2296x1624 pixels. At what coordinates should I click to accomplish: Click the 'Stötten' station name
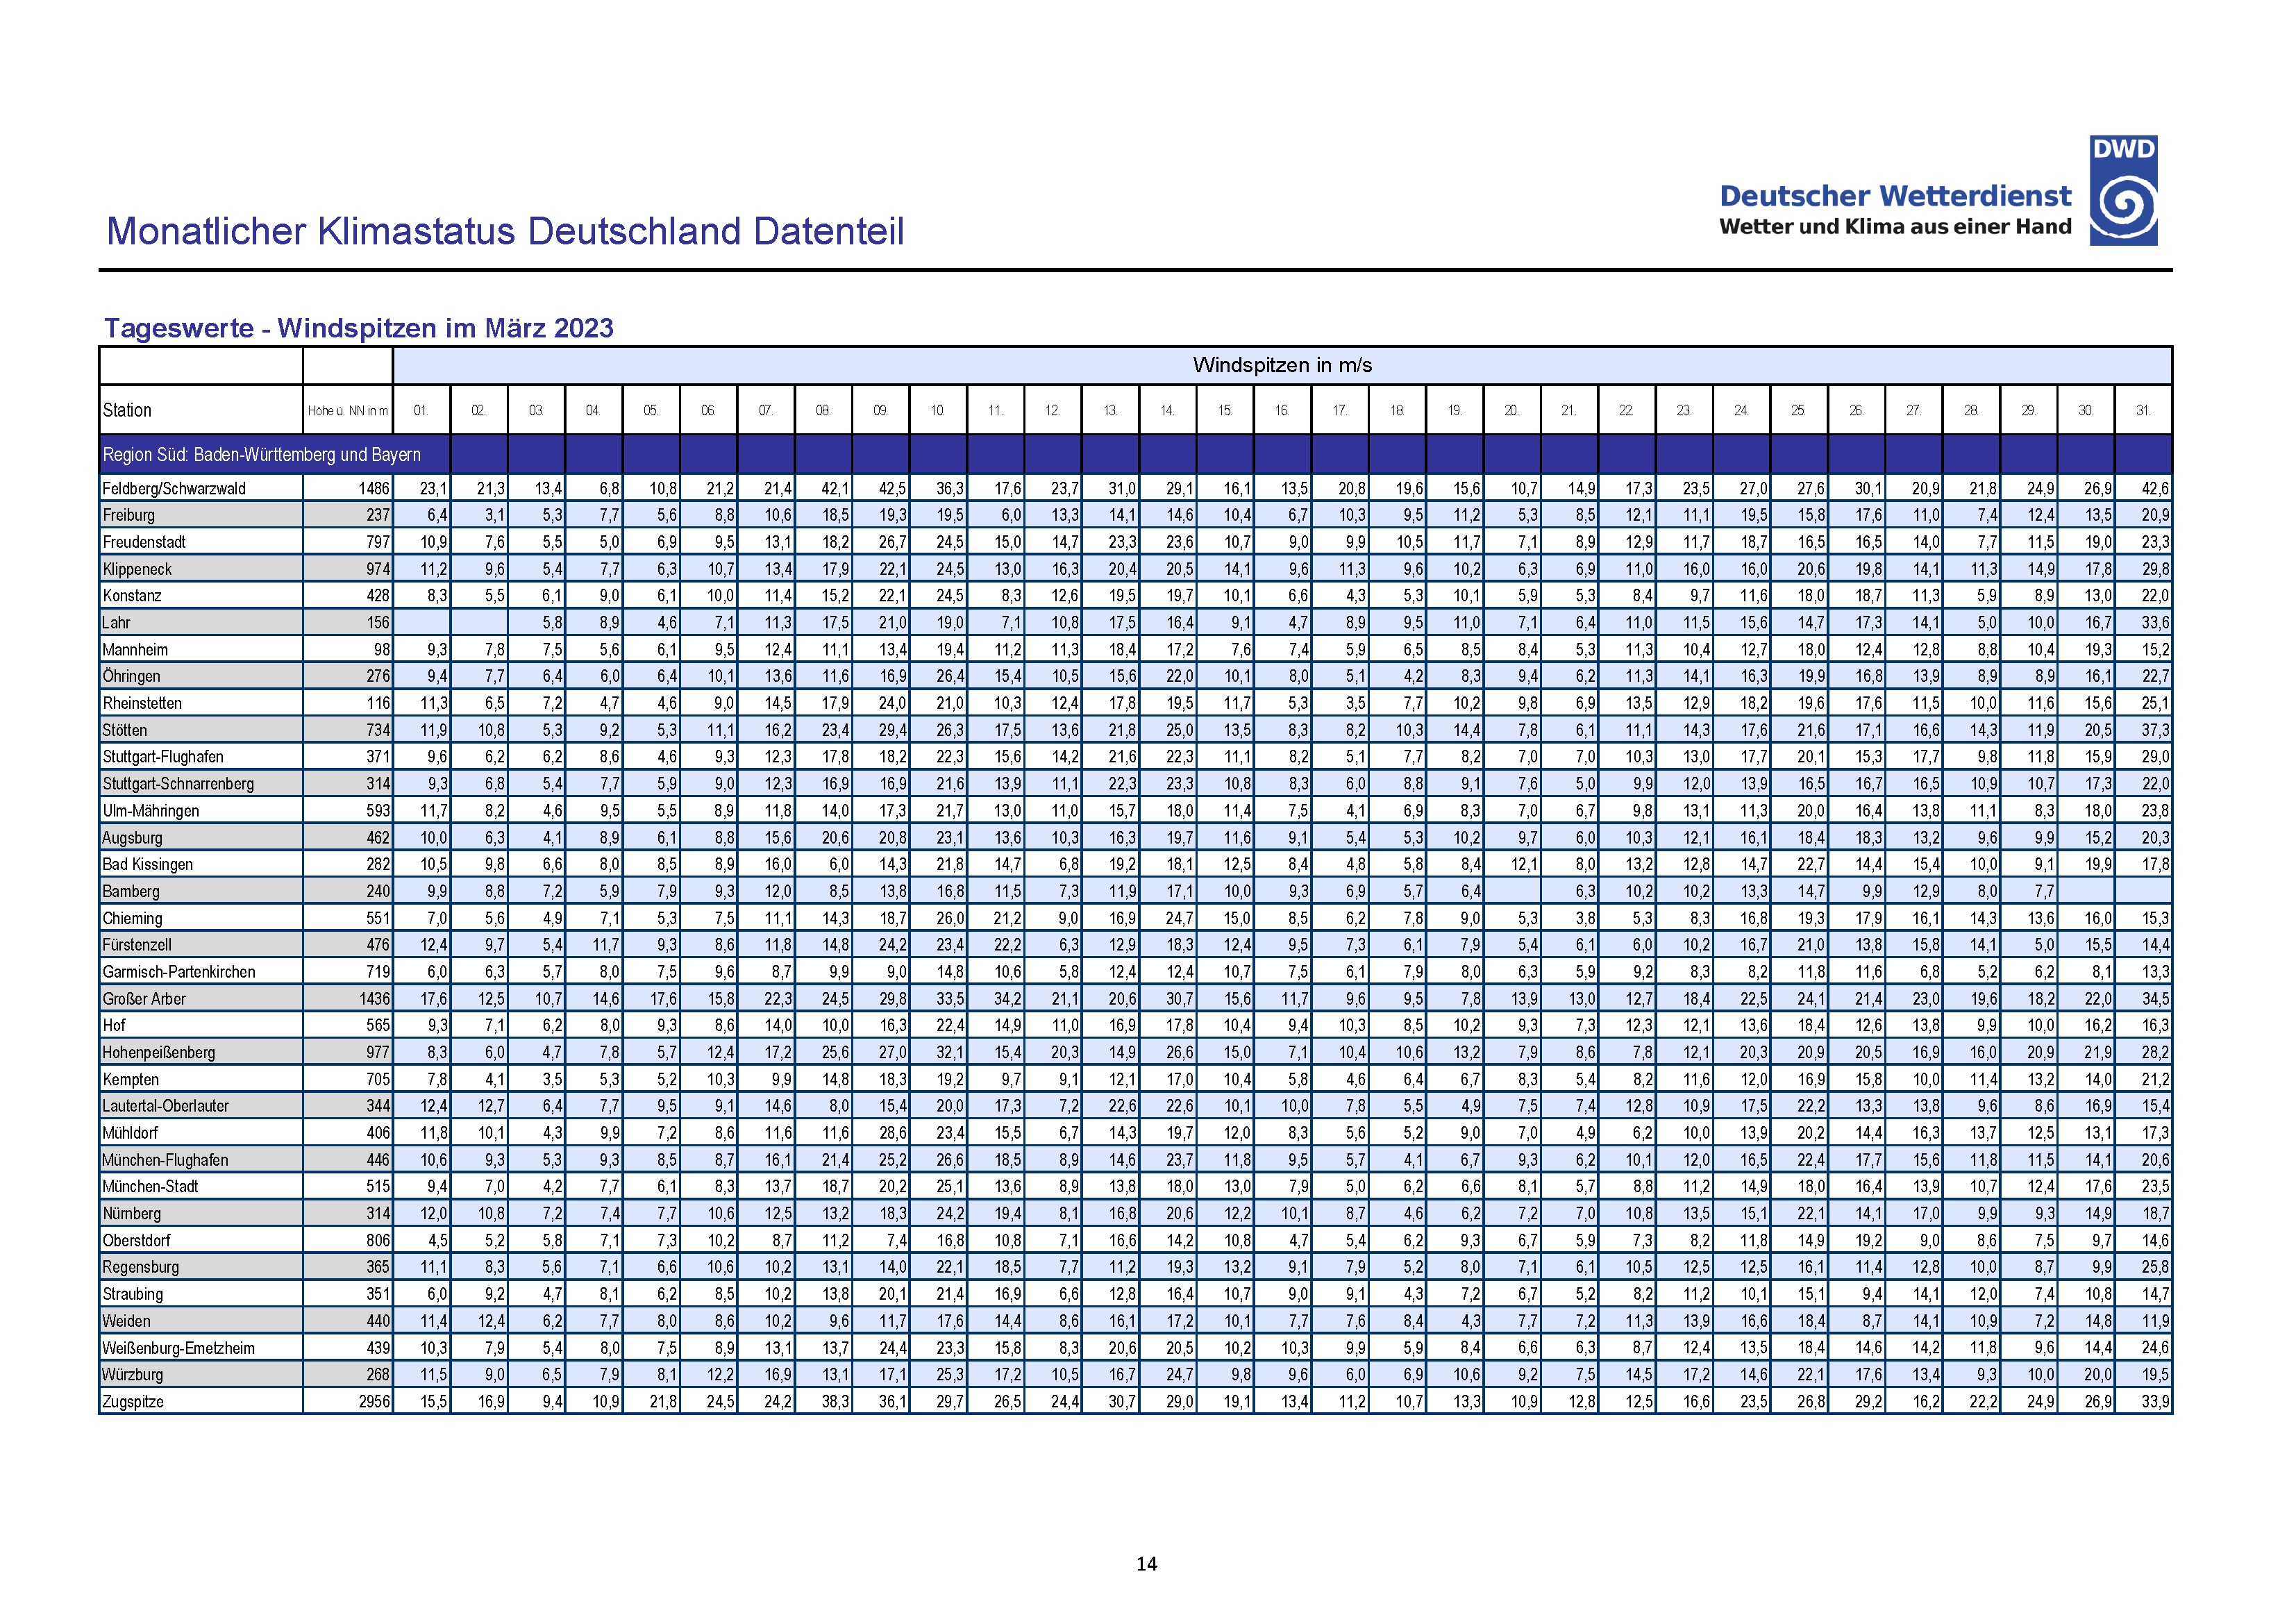(x=125, y=730)
